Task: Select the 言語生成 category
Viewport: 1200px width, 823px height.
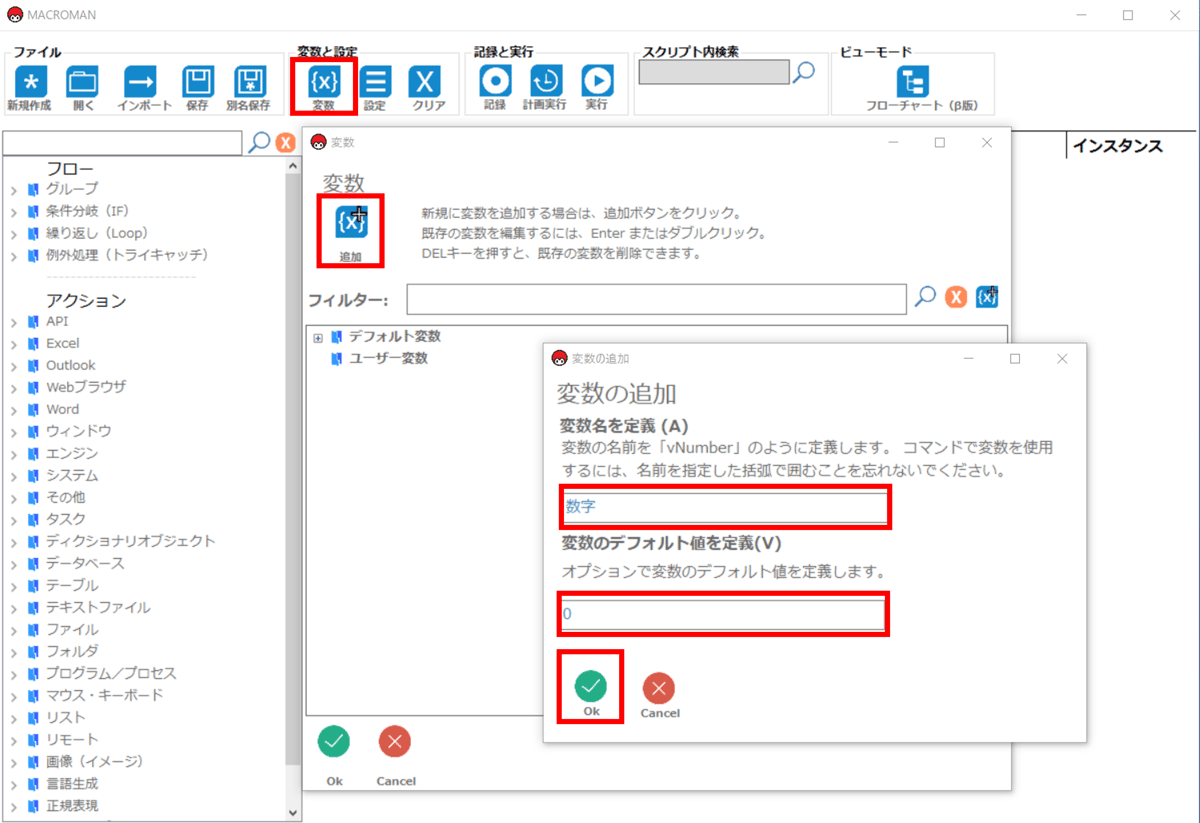Action: pos(72,783)
